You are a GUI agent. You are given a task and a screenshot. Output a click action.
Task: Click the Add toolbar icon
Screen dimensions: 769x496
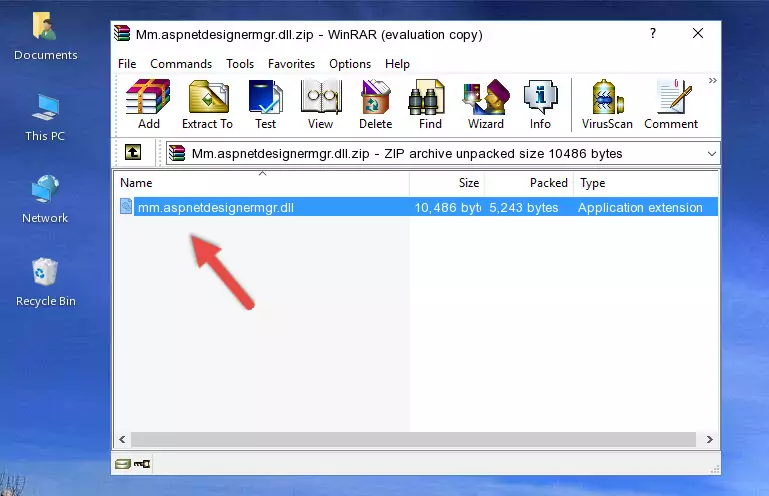(x=148, y=104)
